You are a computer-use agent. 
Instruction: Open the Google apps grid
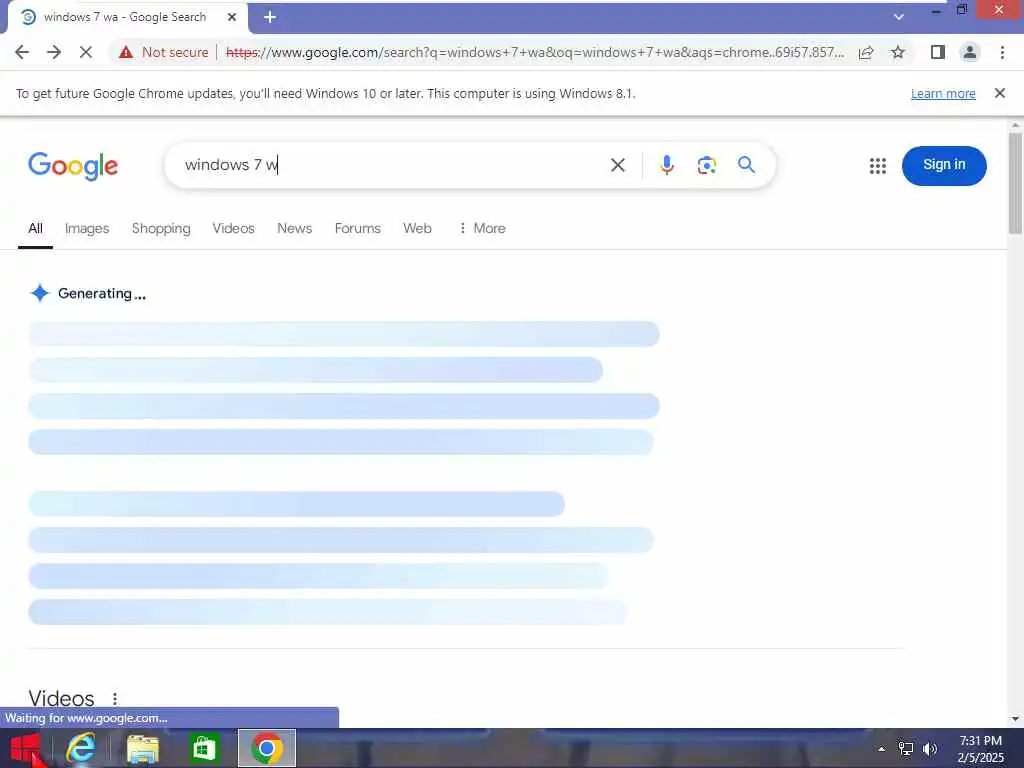[878, 166]
